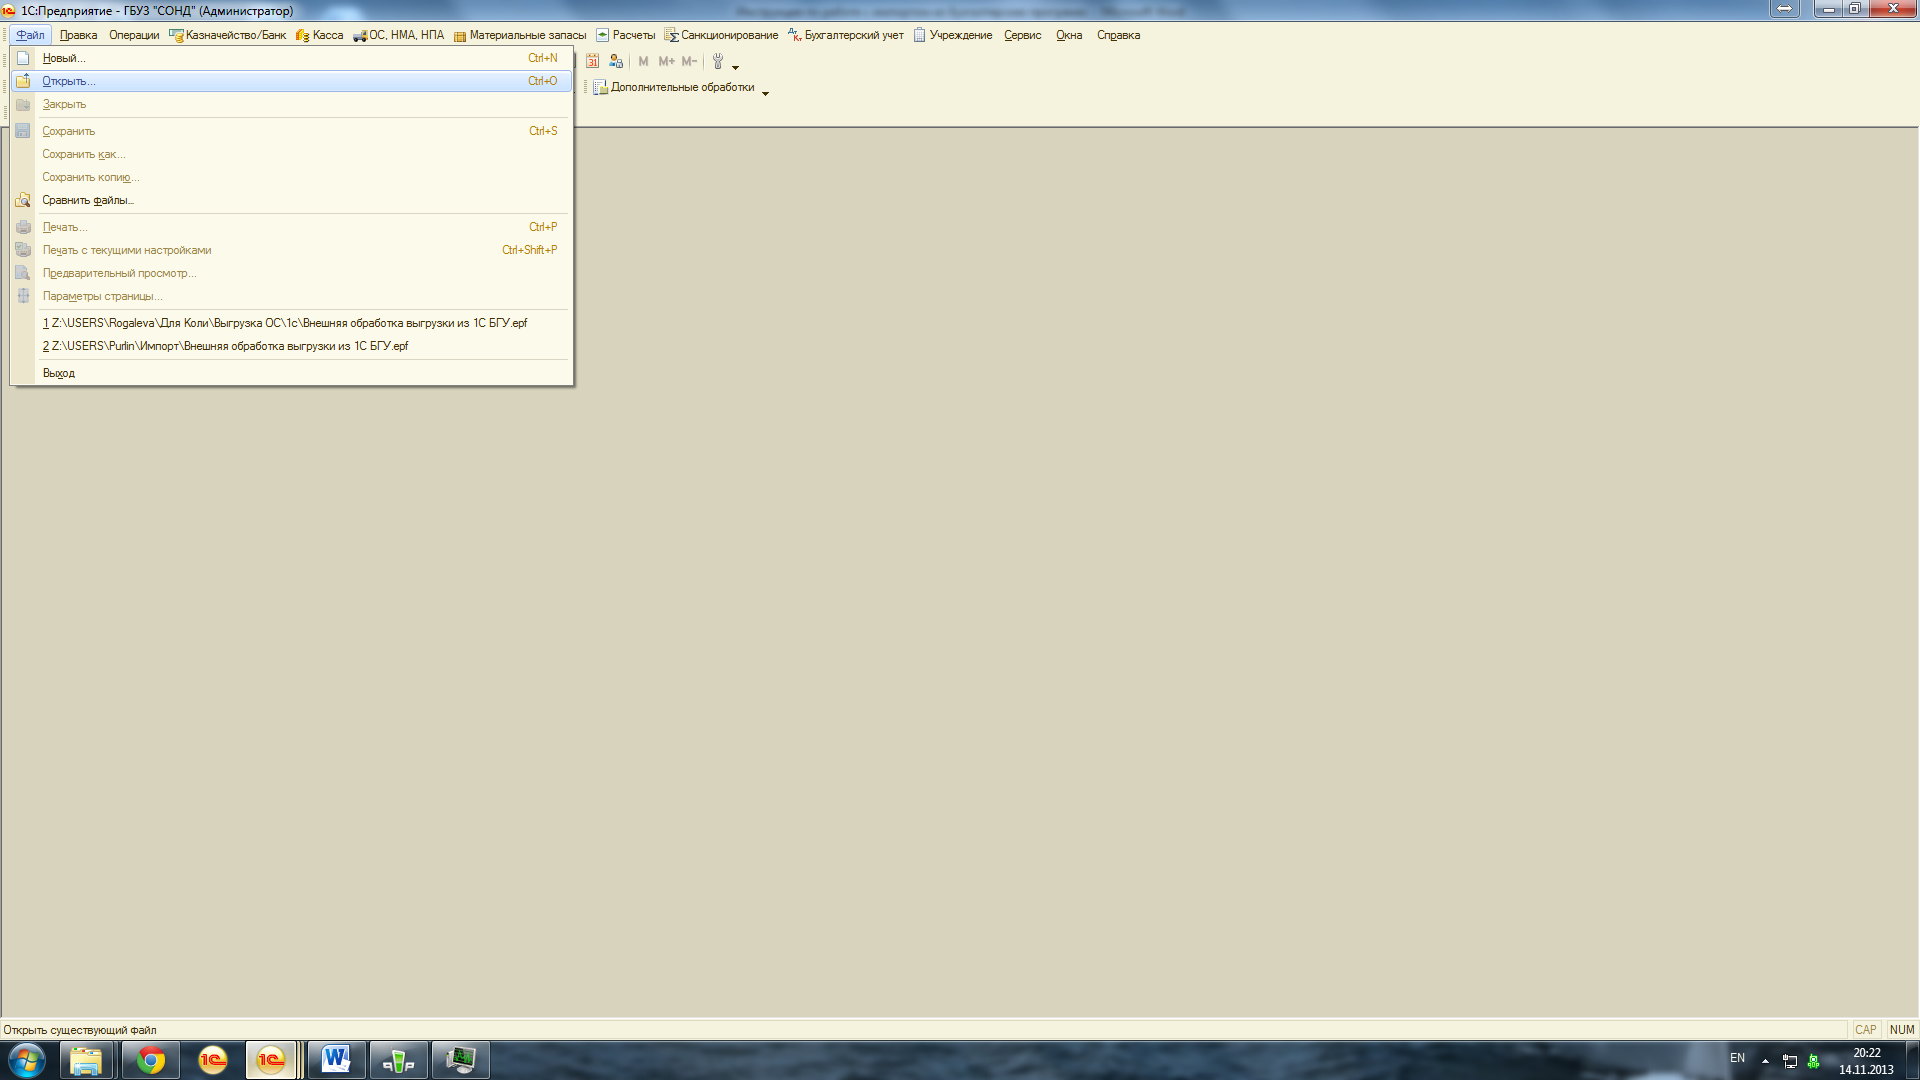Choose Открыть... in the File menu
Screen dimensions: 1920x1080
pos(68,81)
